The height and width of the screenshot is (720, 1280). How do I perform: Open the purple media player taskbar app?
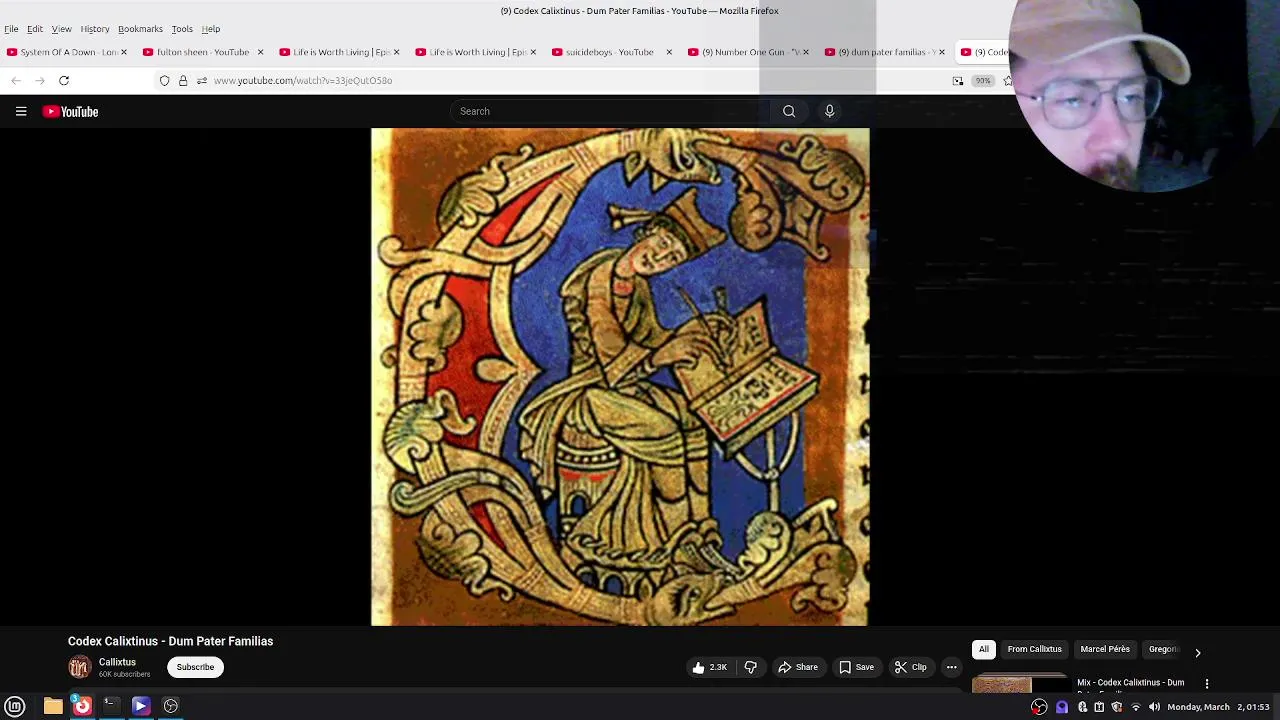point(141,706)
